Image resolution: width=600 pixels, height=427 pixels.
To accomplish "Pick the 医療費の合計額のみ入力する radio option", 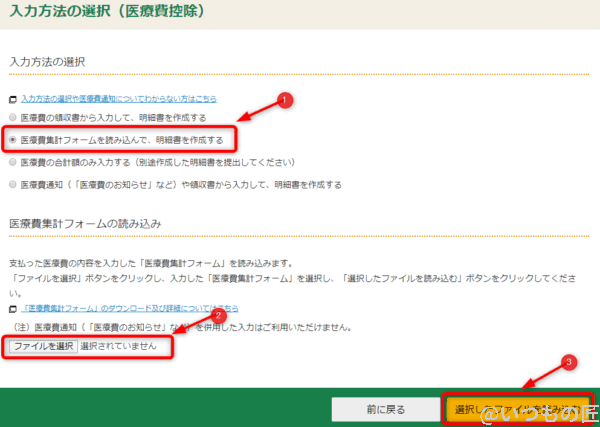I will click(x=12, y=160).
